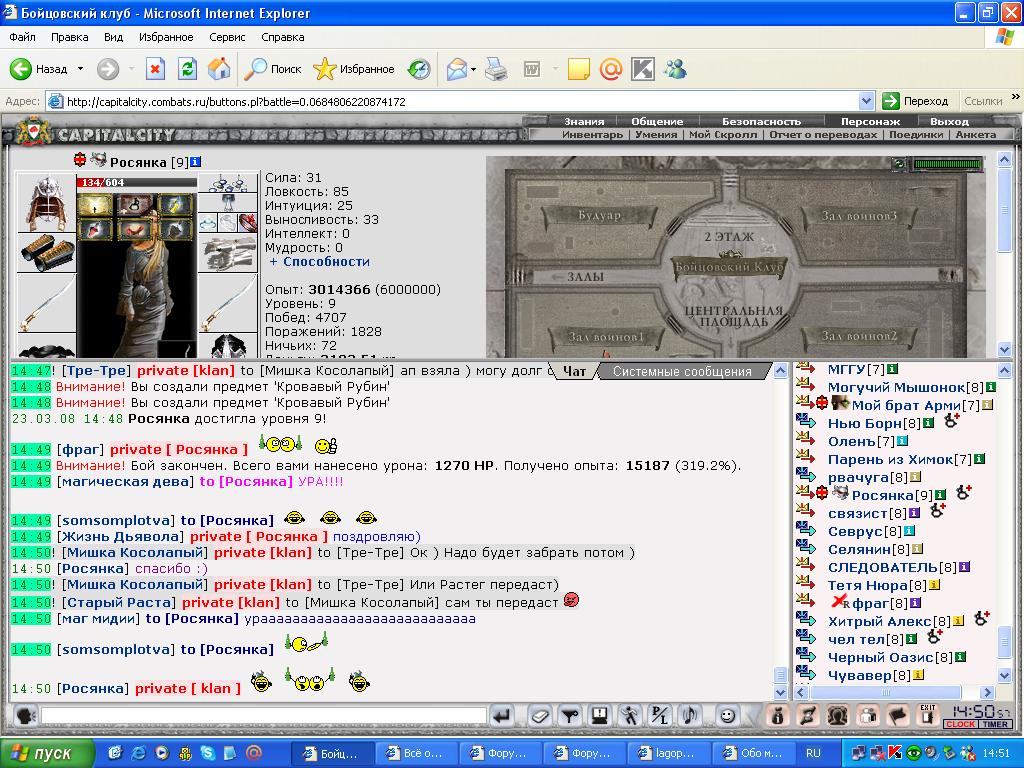This screenshot has width=1024, height=768.
Task: Click the IE Home button
Action: click(219, 69)
